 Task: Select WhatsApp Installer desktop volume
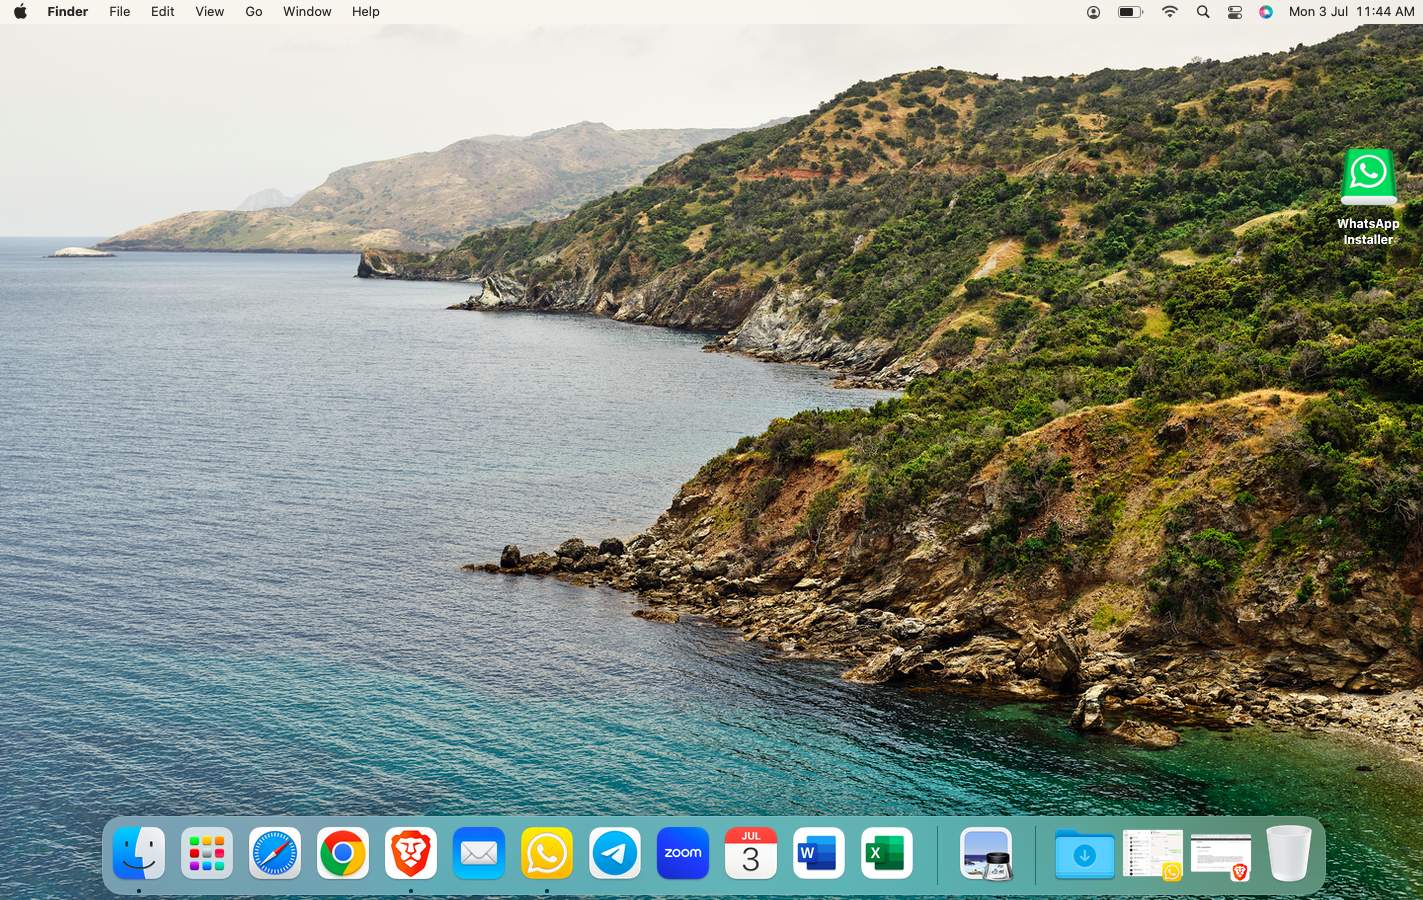click(1368, 177)
